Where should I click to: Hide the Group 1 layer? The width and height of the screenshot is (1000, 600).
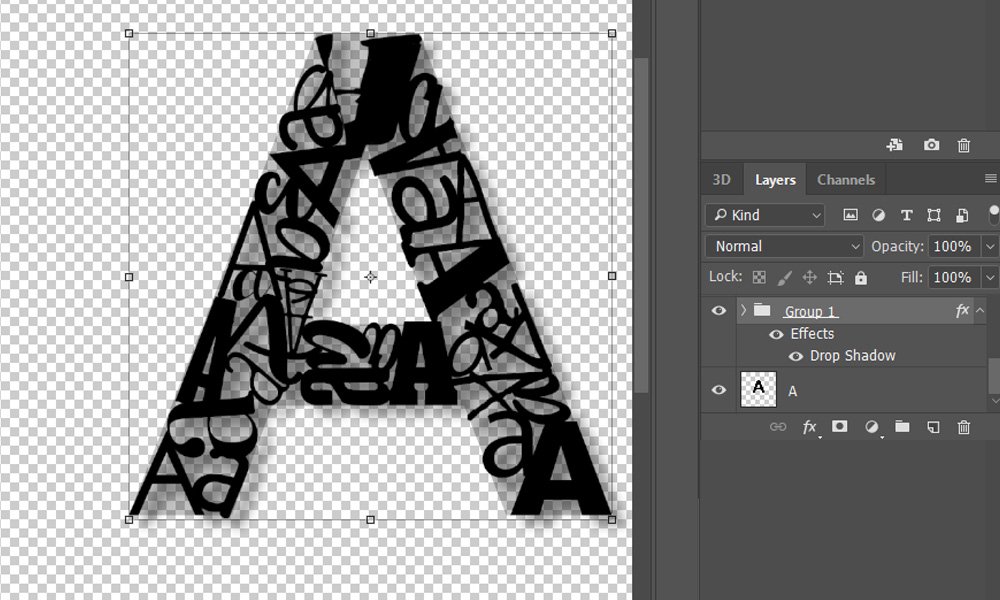coord(719,311)
